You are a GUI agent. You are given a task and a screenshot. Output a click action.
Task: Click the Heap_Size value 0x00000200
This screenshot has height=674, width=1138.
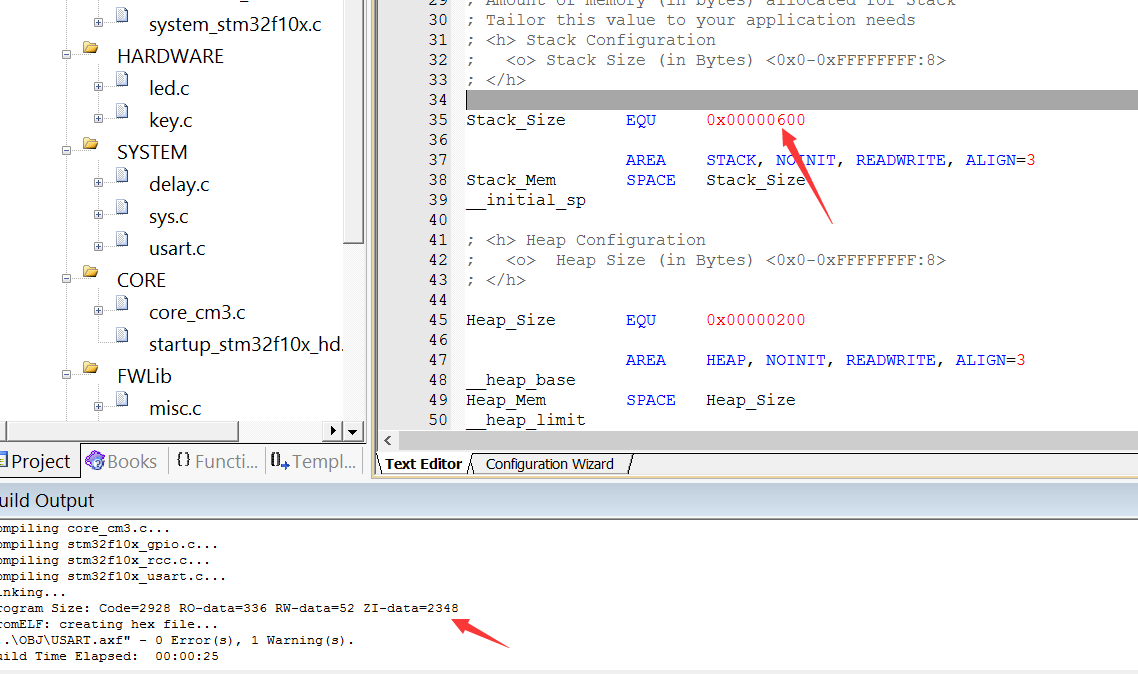coord(756,320)
